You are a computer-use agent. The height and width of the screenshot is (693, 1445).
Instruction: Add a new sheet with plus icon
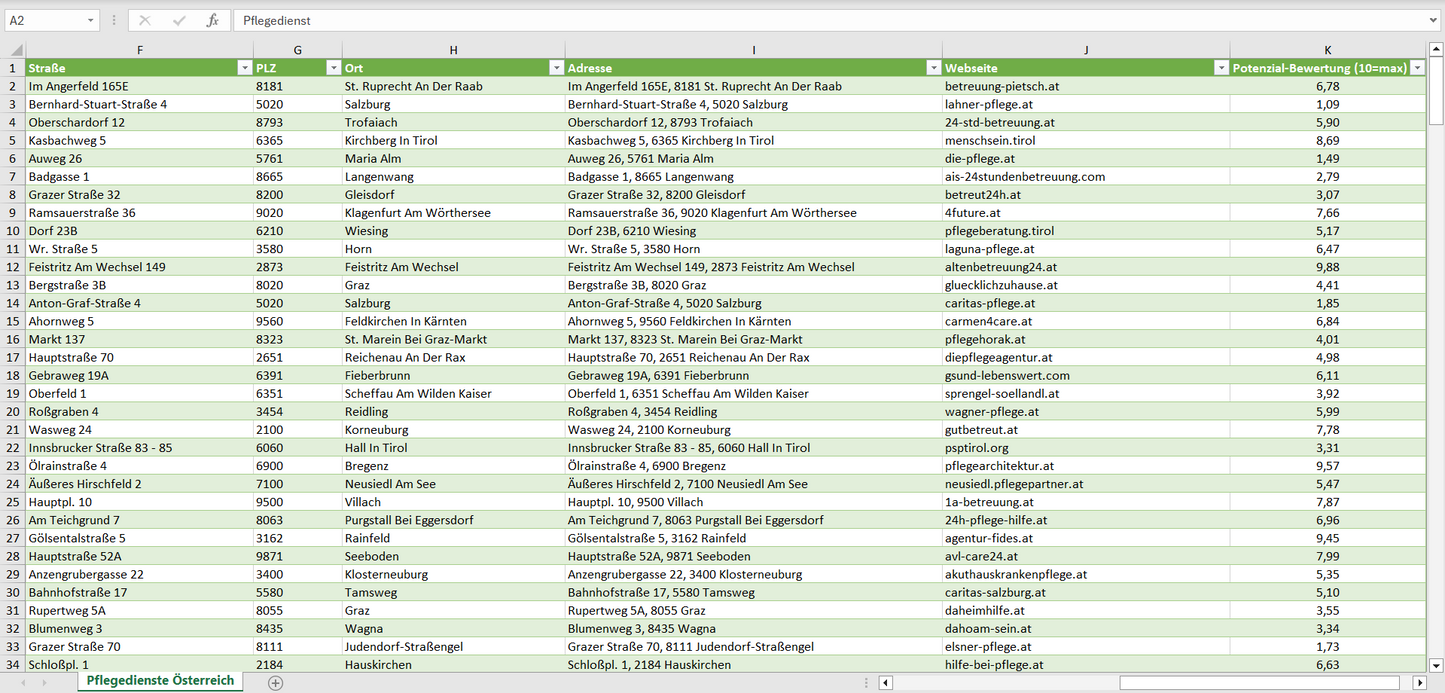click(x=276, y=682)
